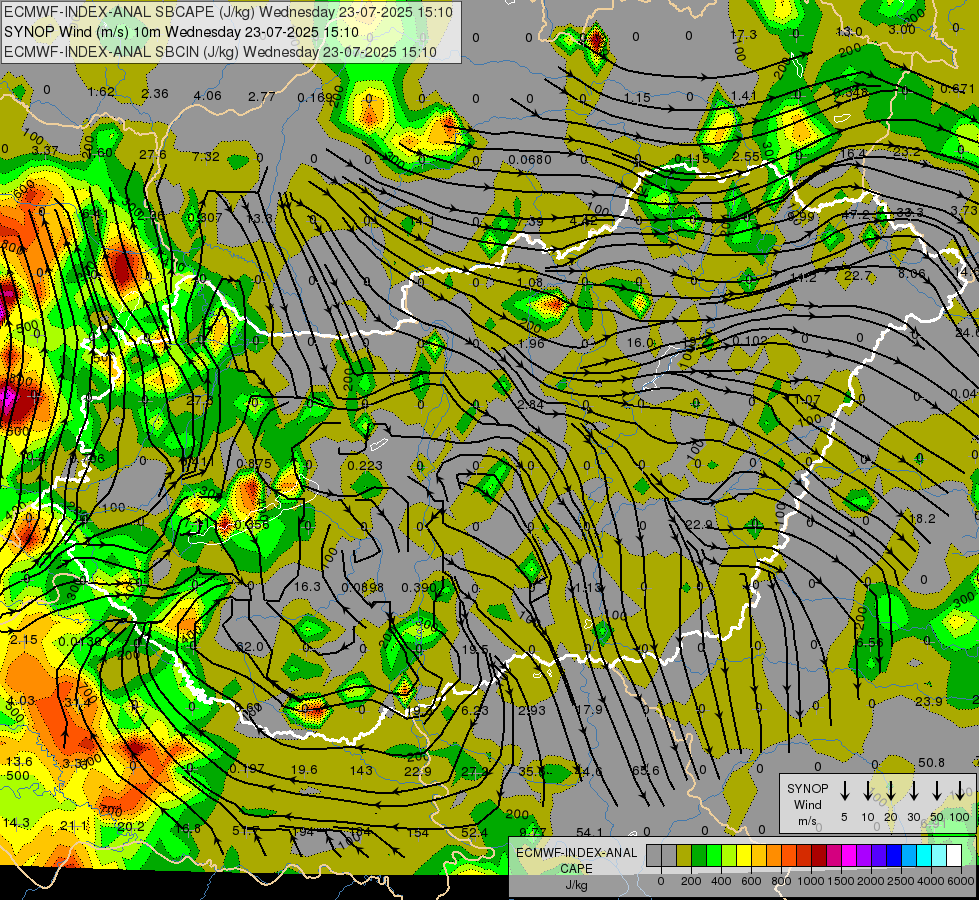979x900 pixels.
Task: Click the 47.2 value on the map
Action: point(856,215)
